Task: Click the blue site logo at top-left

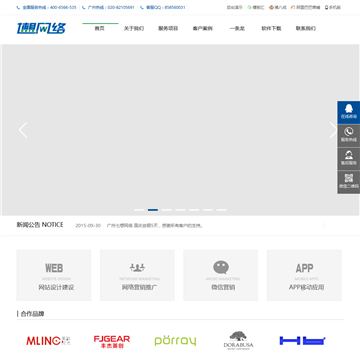Action: 41,28
